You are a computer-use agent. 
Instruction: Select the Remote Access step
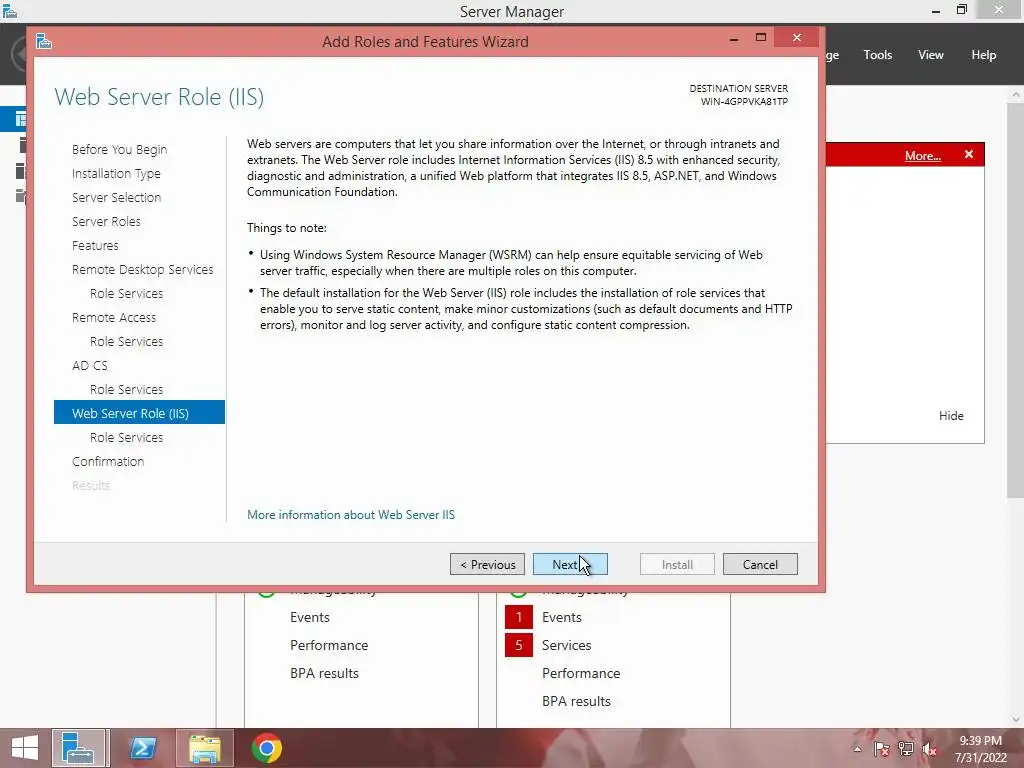[114, 317]
